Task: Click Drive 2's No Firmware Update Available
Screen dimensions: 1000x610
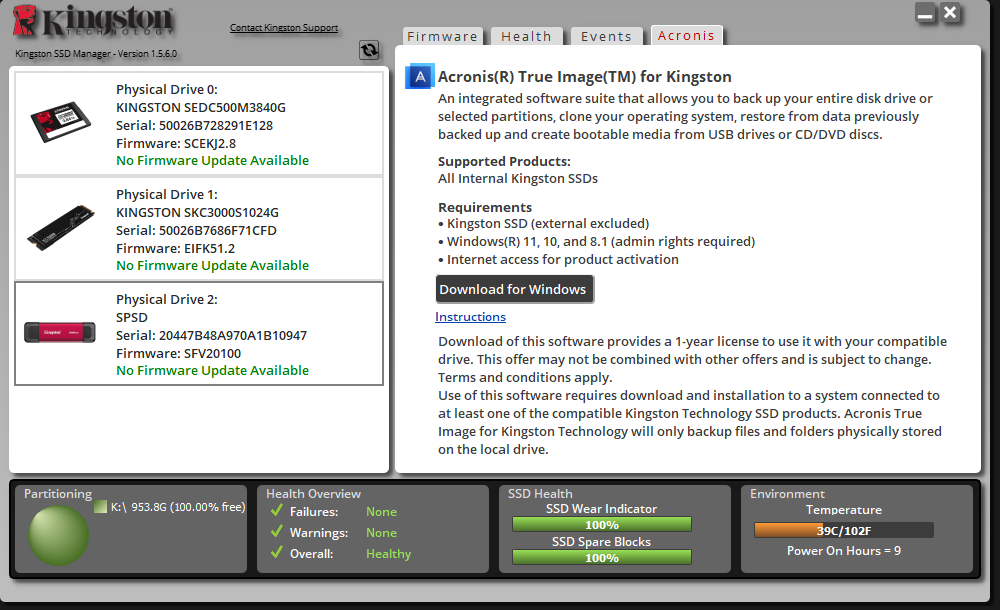Action: point(212,370)
